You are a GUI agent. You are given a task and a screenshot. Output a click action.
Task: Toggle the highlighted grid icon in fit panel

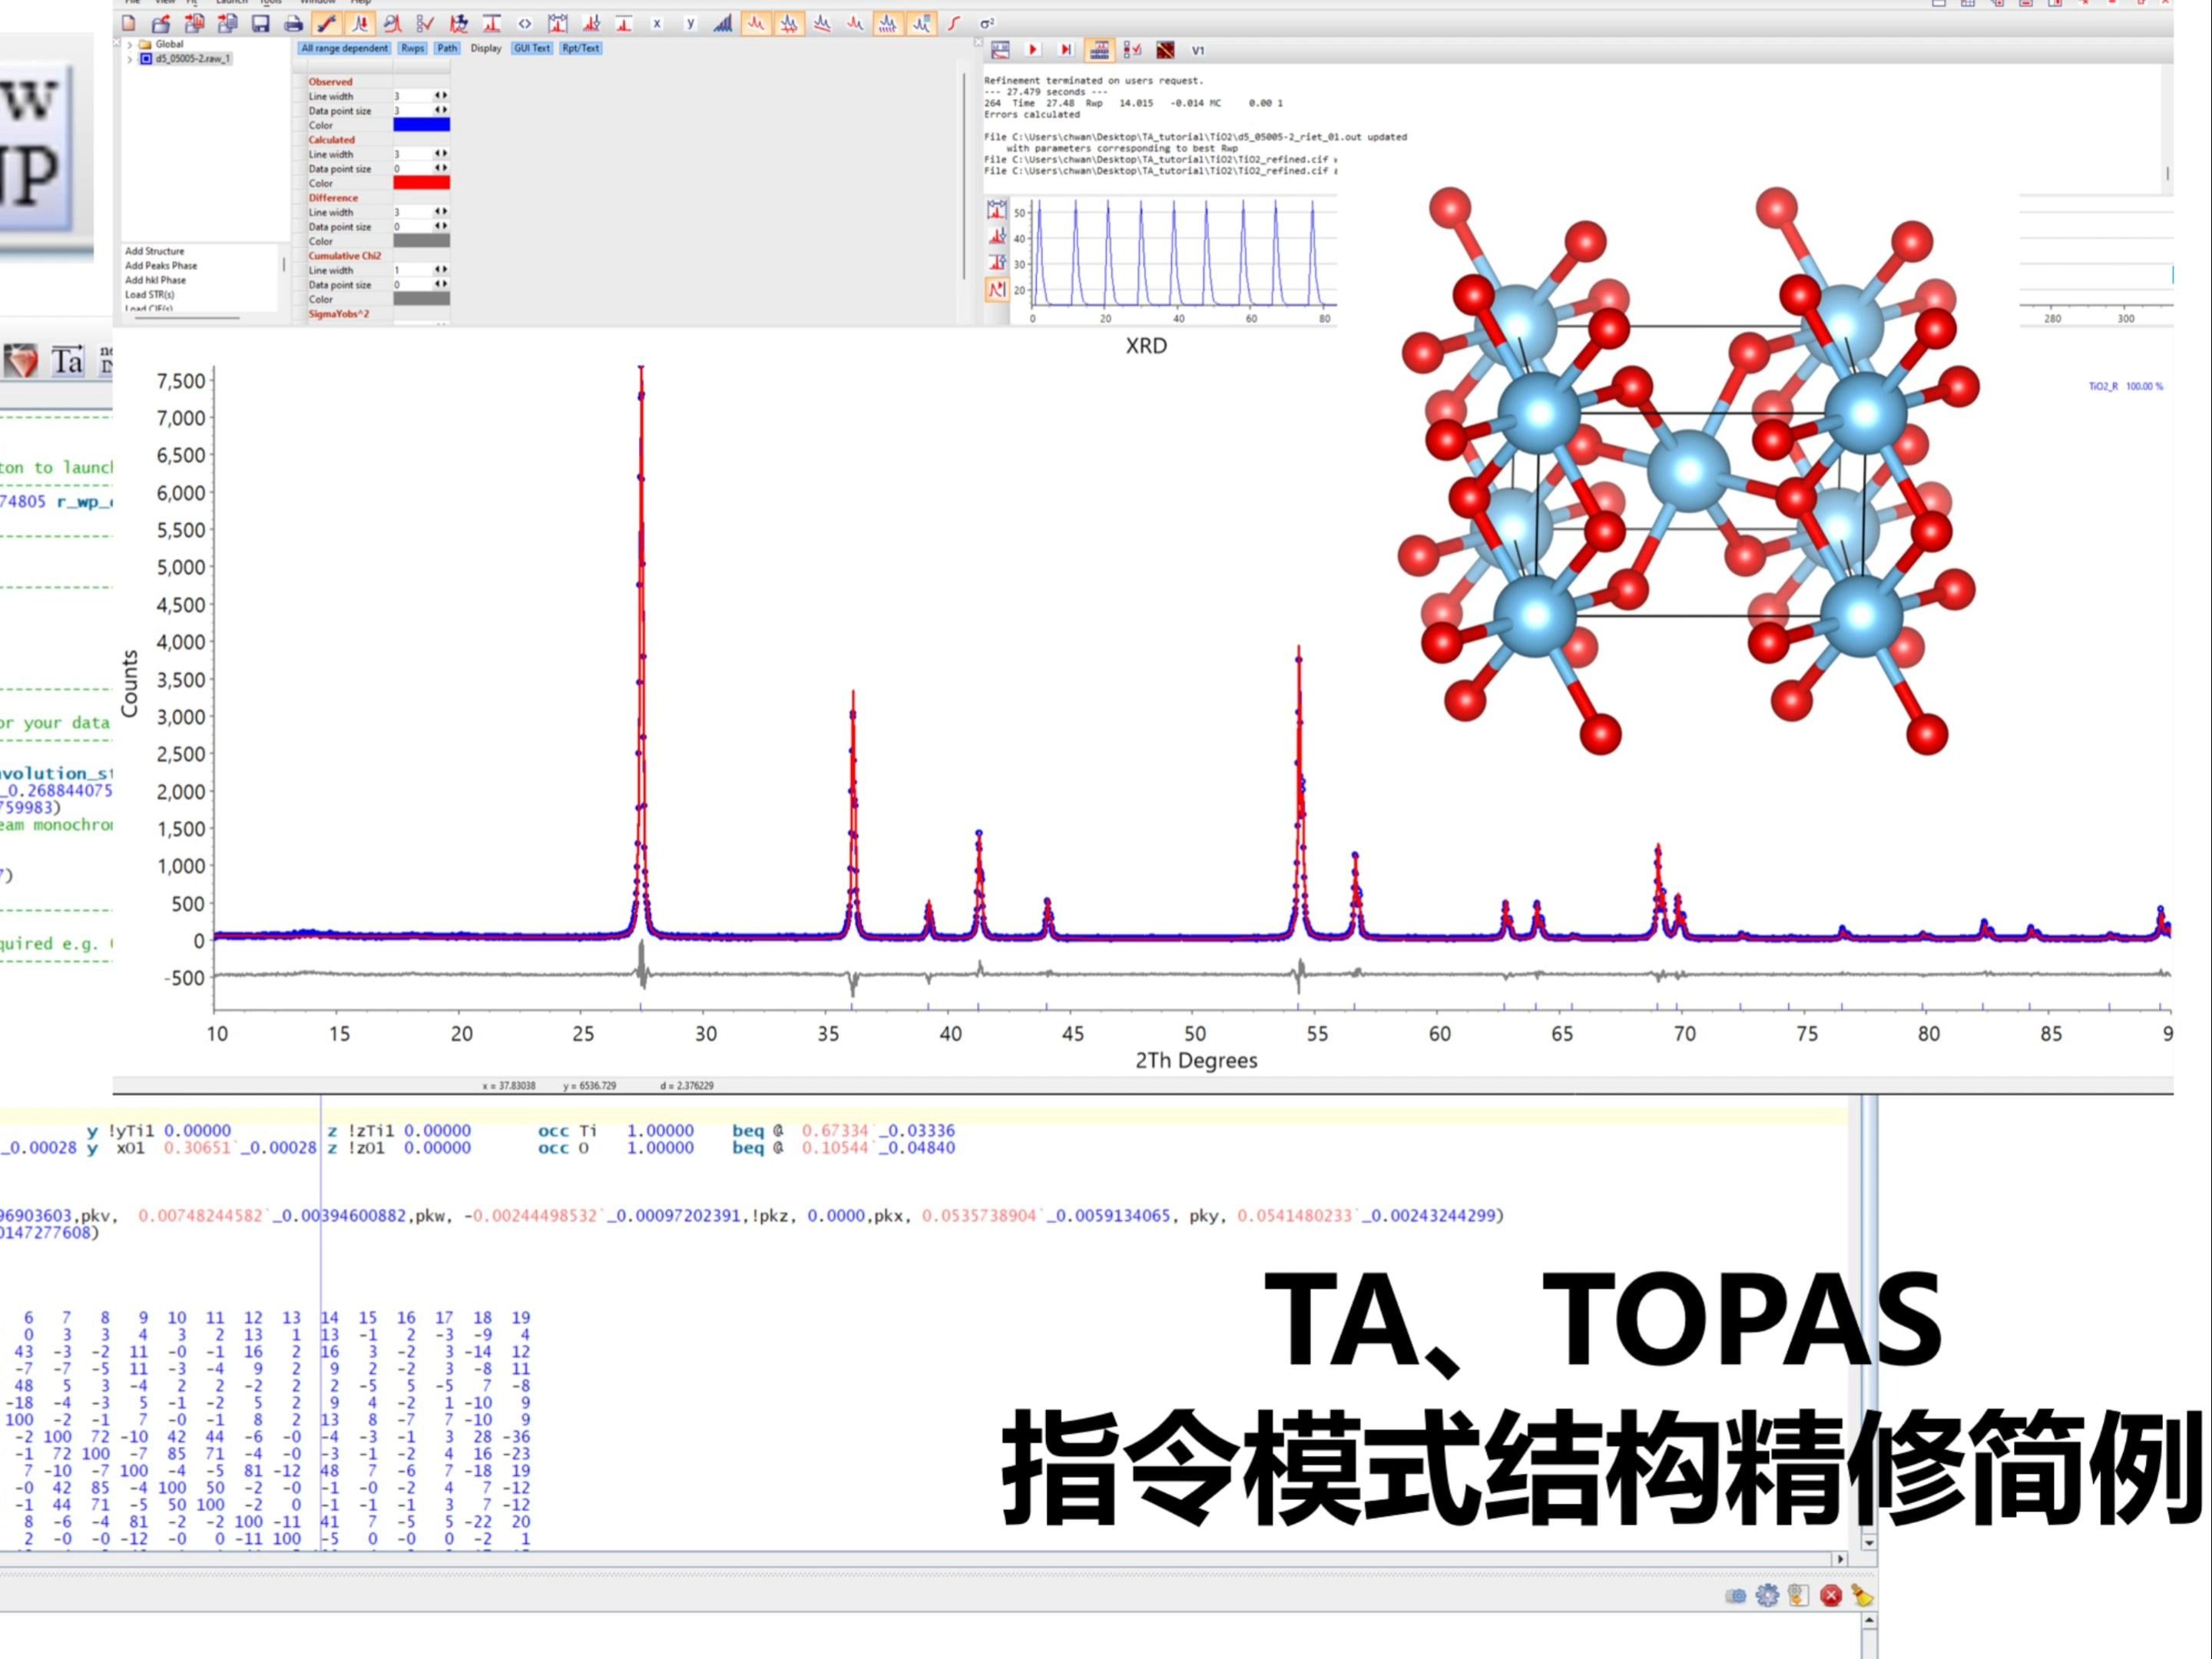pos(1099,49)
